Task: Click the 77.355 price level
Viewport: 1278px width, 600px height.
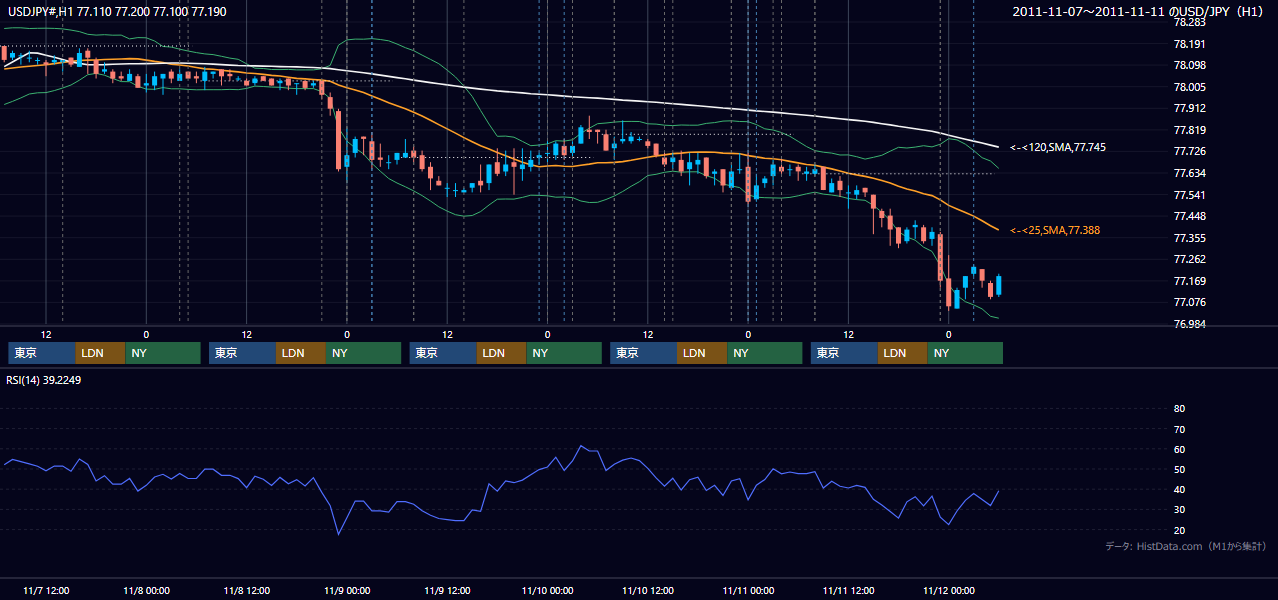Action: click(1189, 238)
